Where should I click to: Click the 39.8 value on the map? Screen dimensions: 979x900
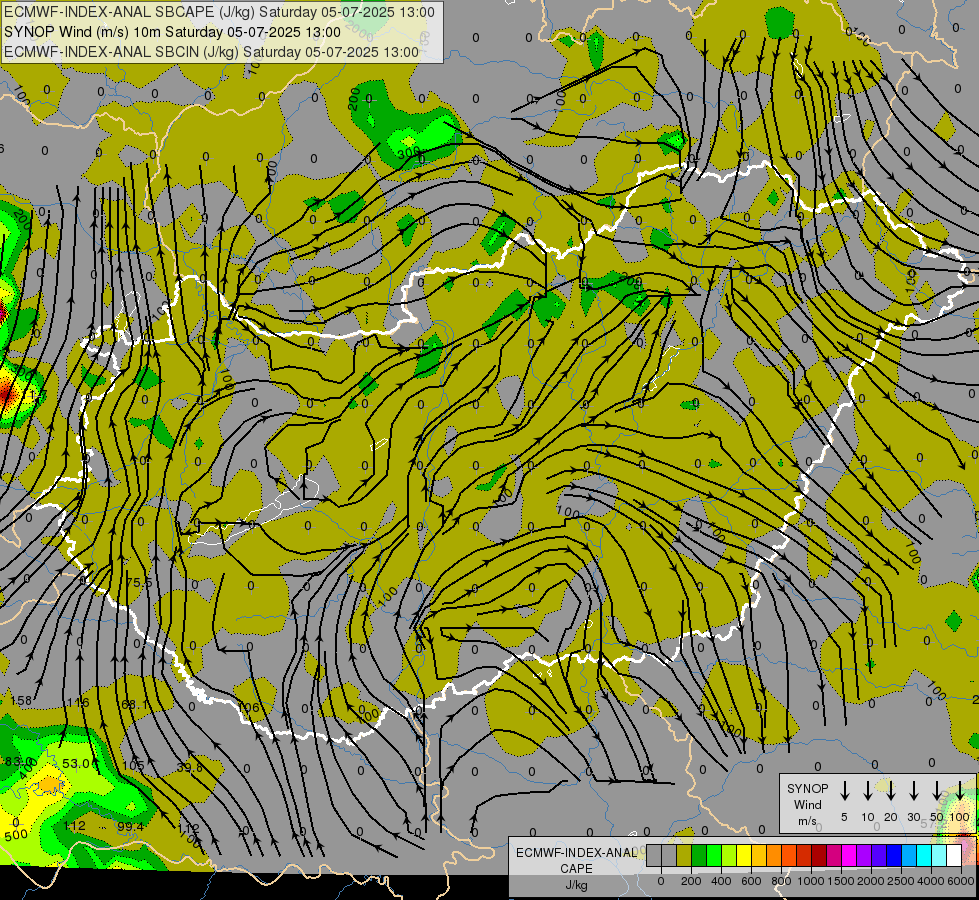tap(189, 768)
